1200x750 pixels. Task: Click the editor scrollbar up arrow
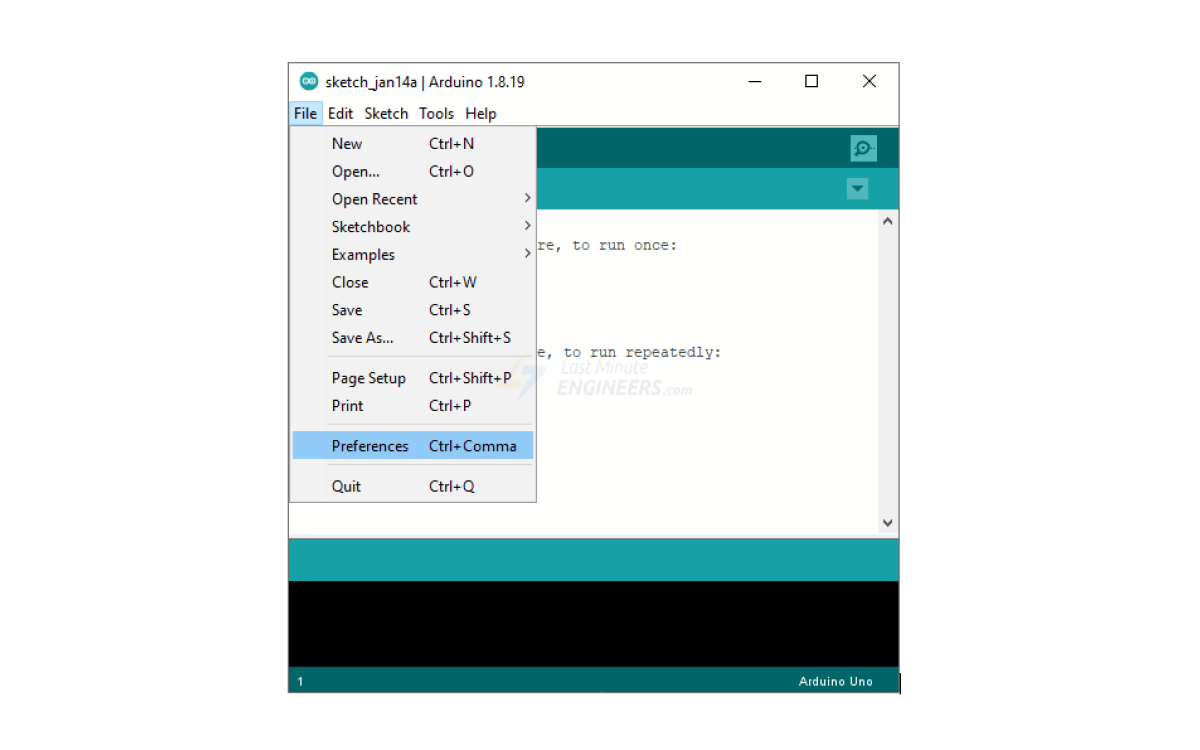pyautogui.click(x=888, y=221)
